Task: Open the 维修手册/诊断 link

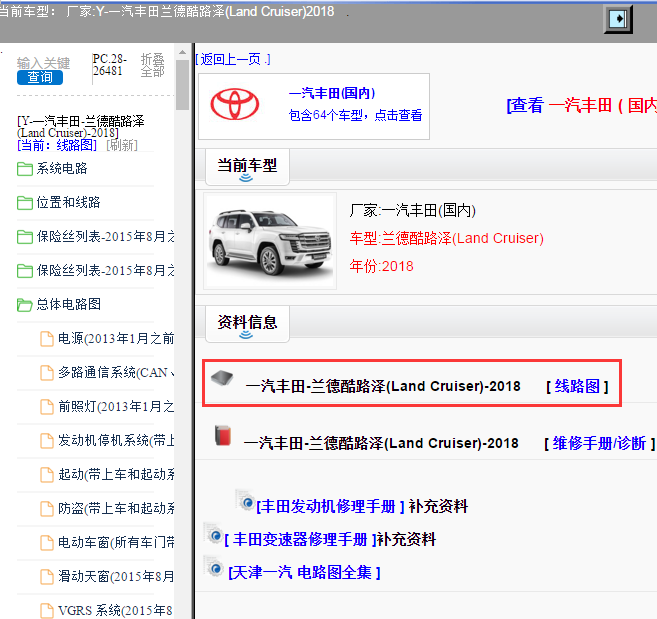Action: click(599, 443)
